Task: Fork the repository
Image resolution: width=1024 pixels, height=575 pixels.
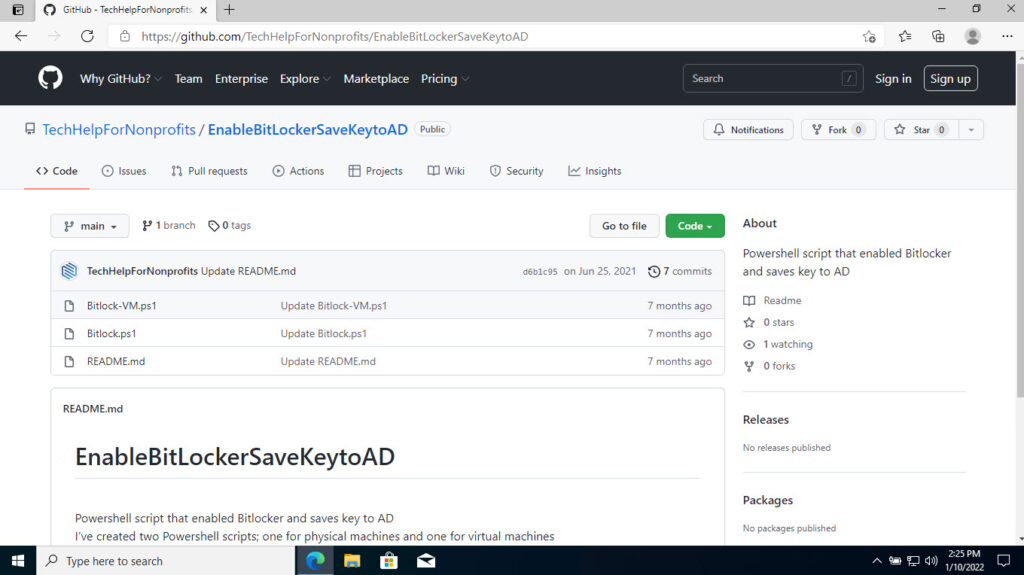Action: coord(838,129)
